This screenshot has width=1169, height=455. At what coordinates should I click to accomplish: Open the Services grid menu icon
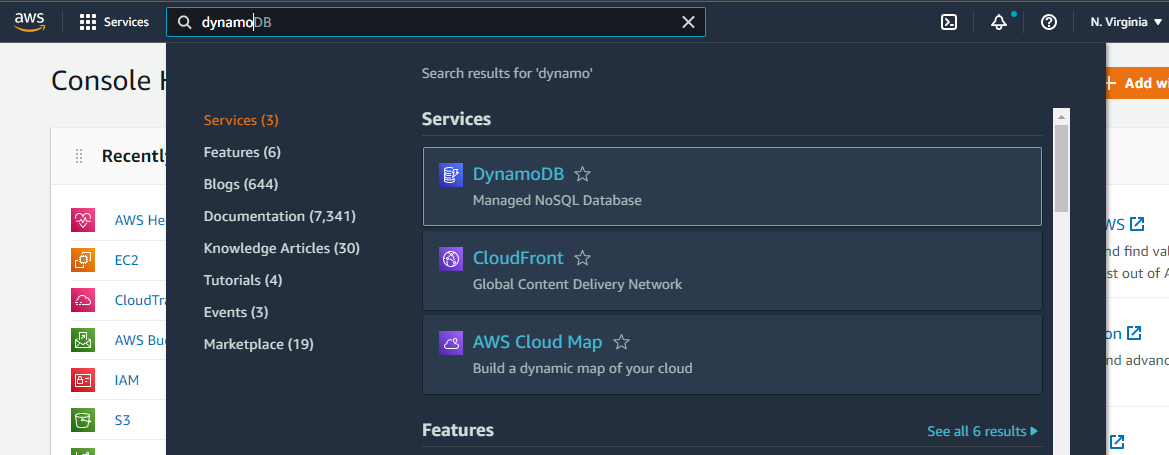click(88, 22)
